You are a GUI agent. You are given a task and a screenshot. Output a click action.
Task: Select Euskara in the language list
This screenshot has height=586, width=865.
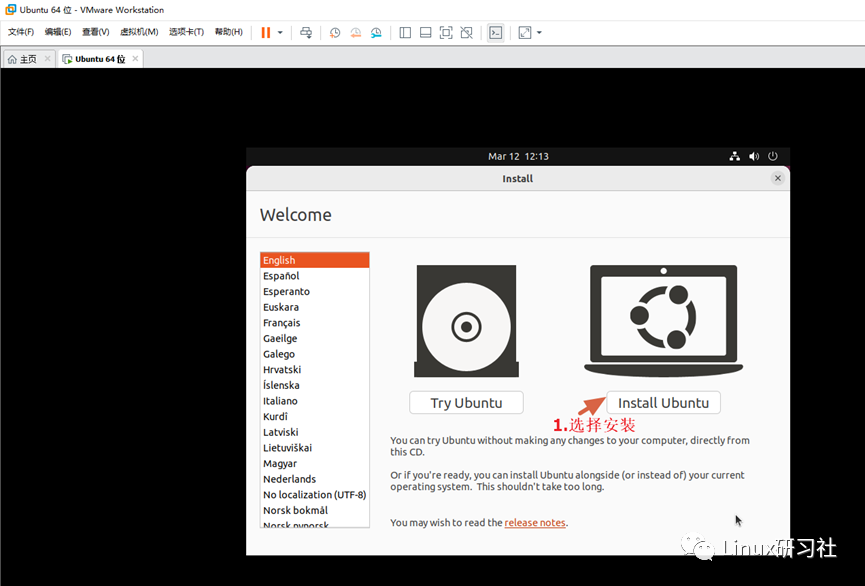coord(314,307)
